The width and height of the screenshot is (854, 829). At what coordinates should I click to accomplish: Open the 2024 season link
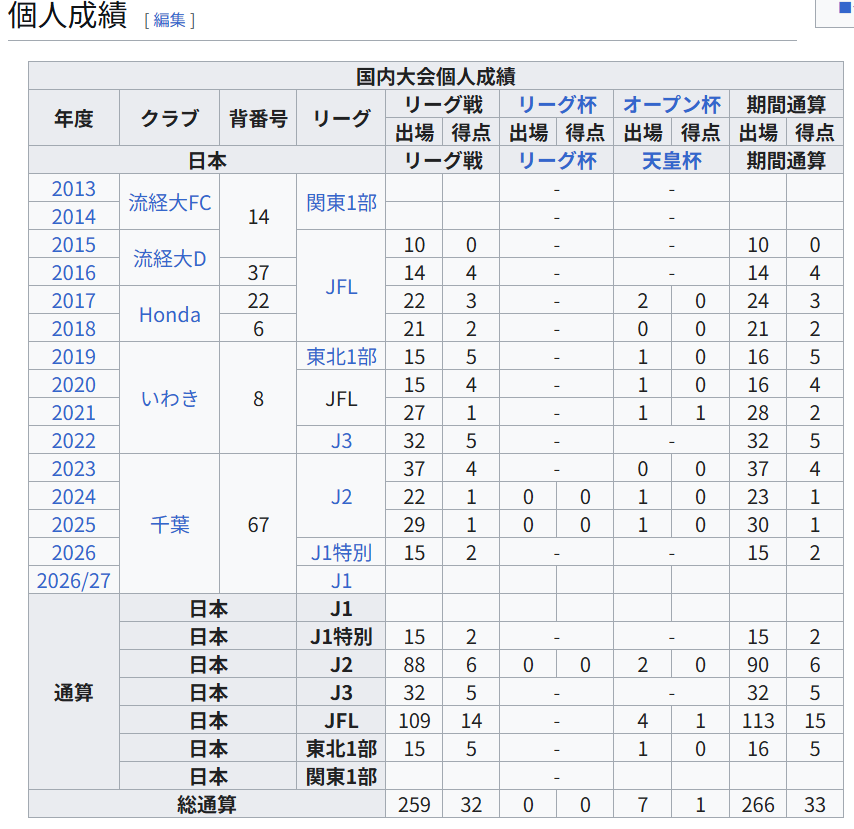pyautogui.click(x=74, y=497)
